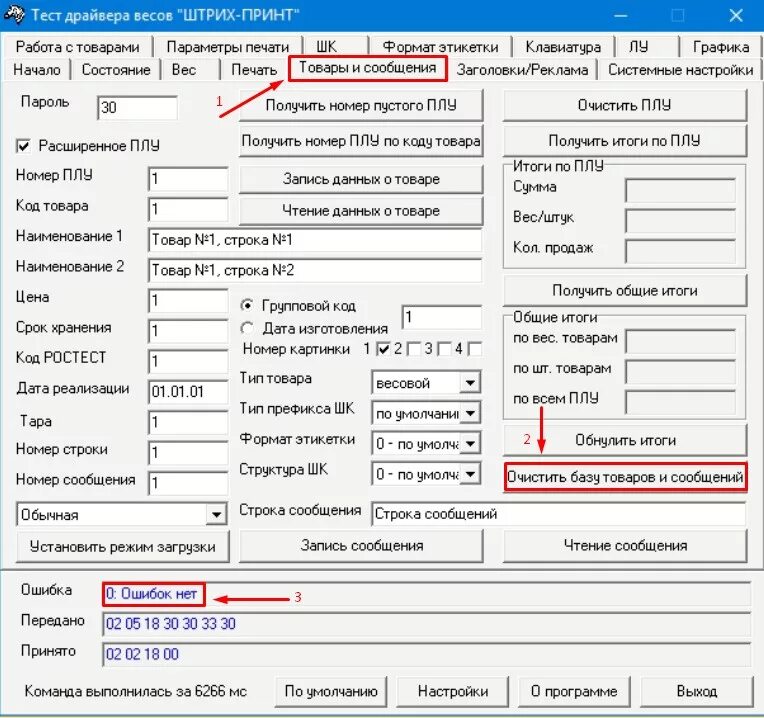Image resolution: width=764 pixels, height=718 pixels.
Task: Click the По умолчанию button
Action: (331, 691)
